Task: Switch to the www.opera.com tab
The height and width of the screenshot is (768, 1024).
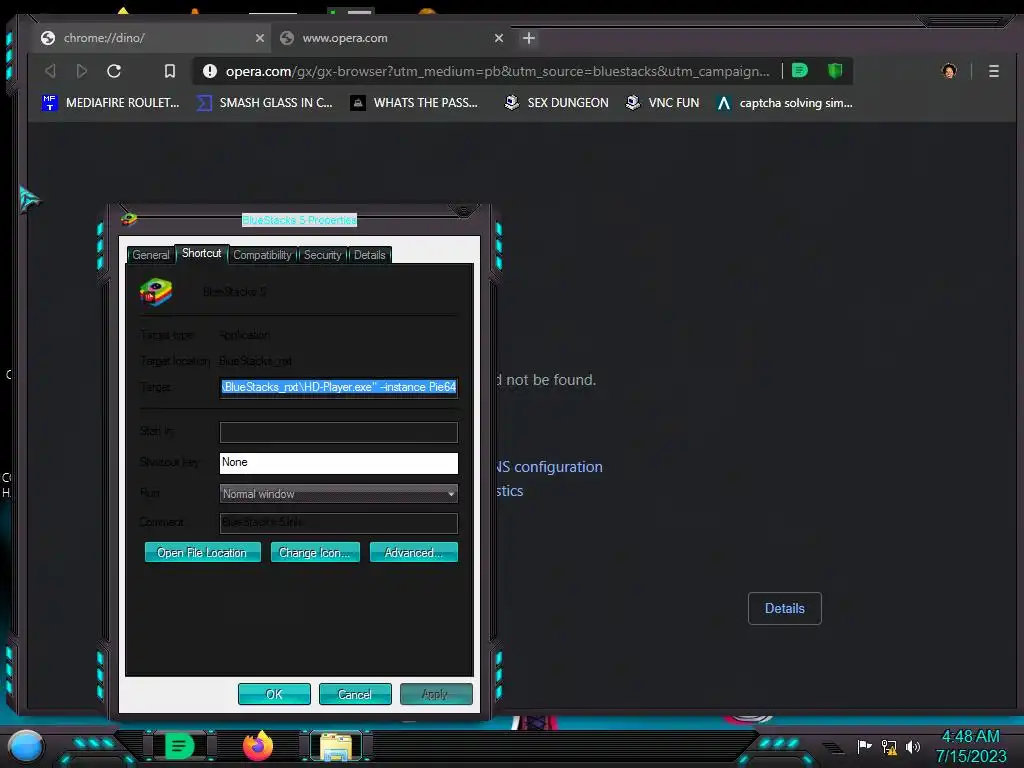Action: (391, 38)
